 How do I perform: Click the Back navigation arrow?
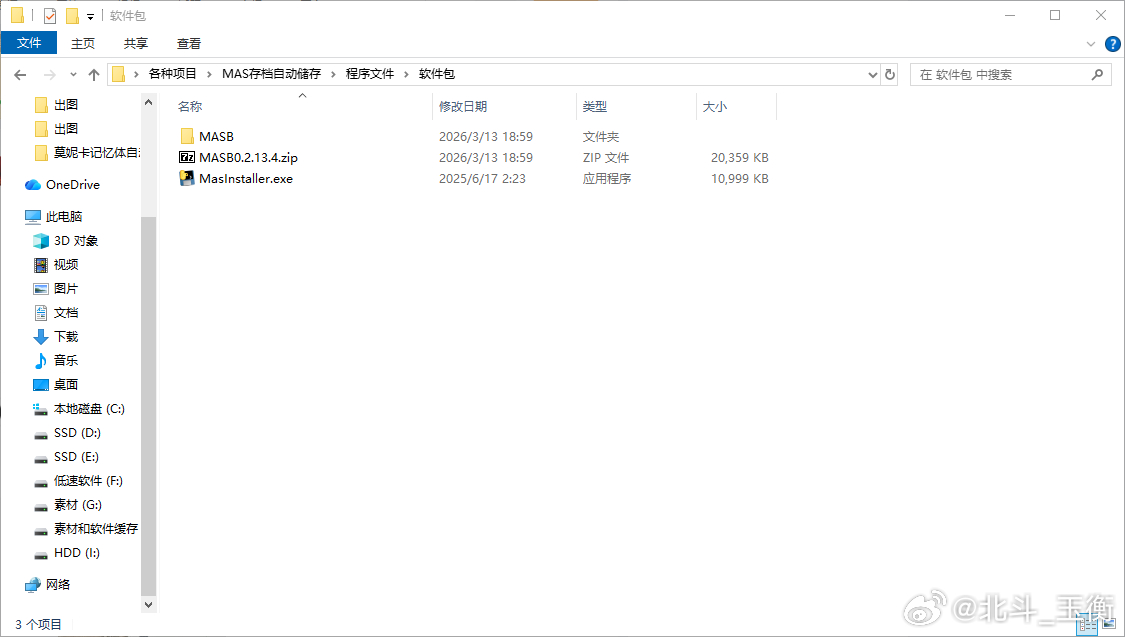pos(20,75)
